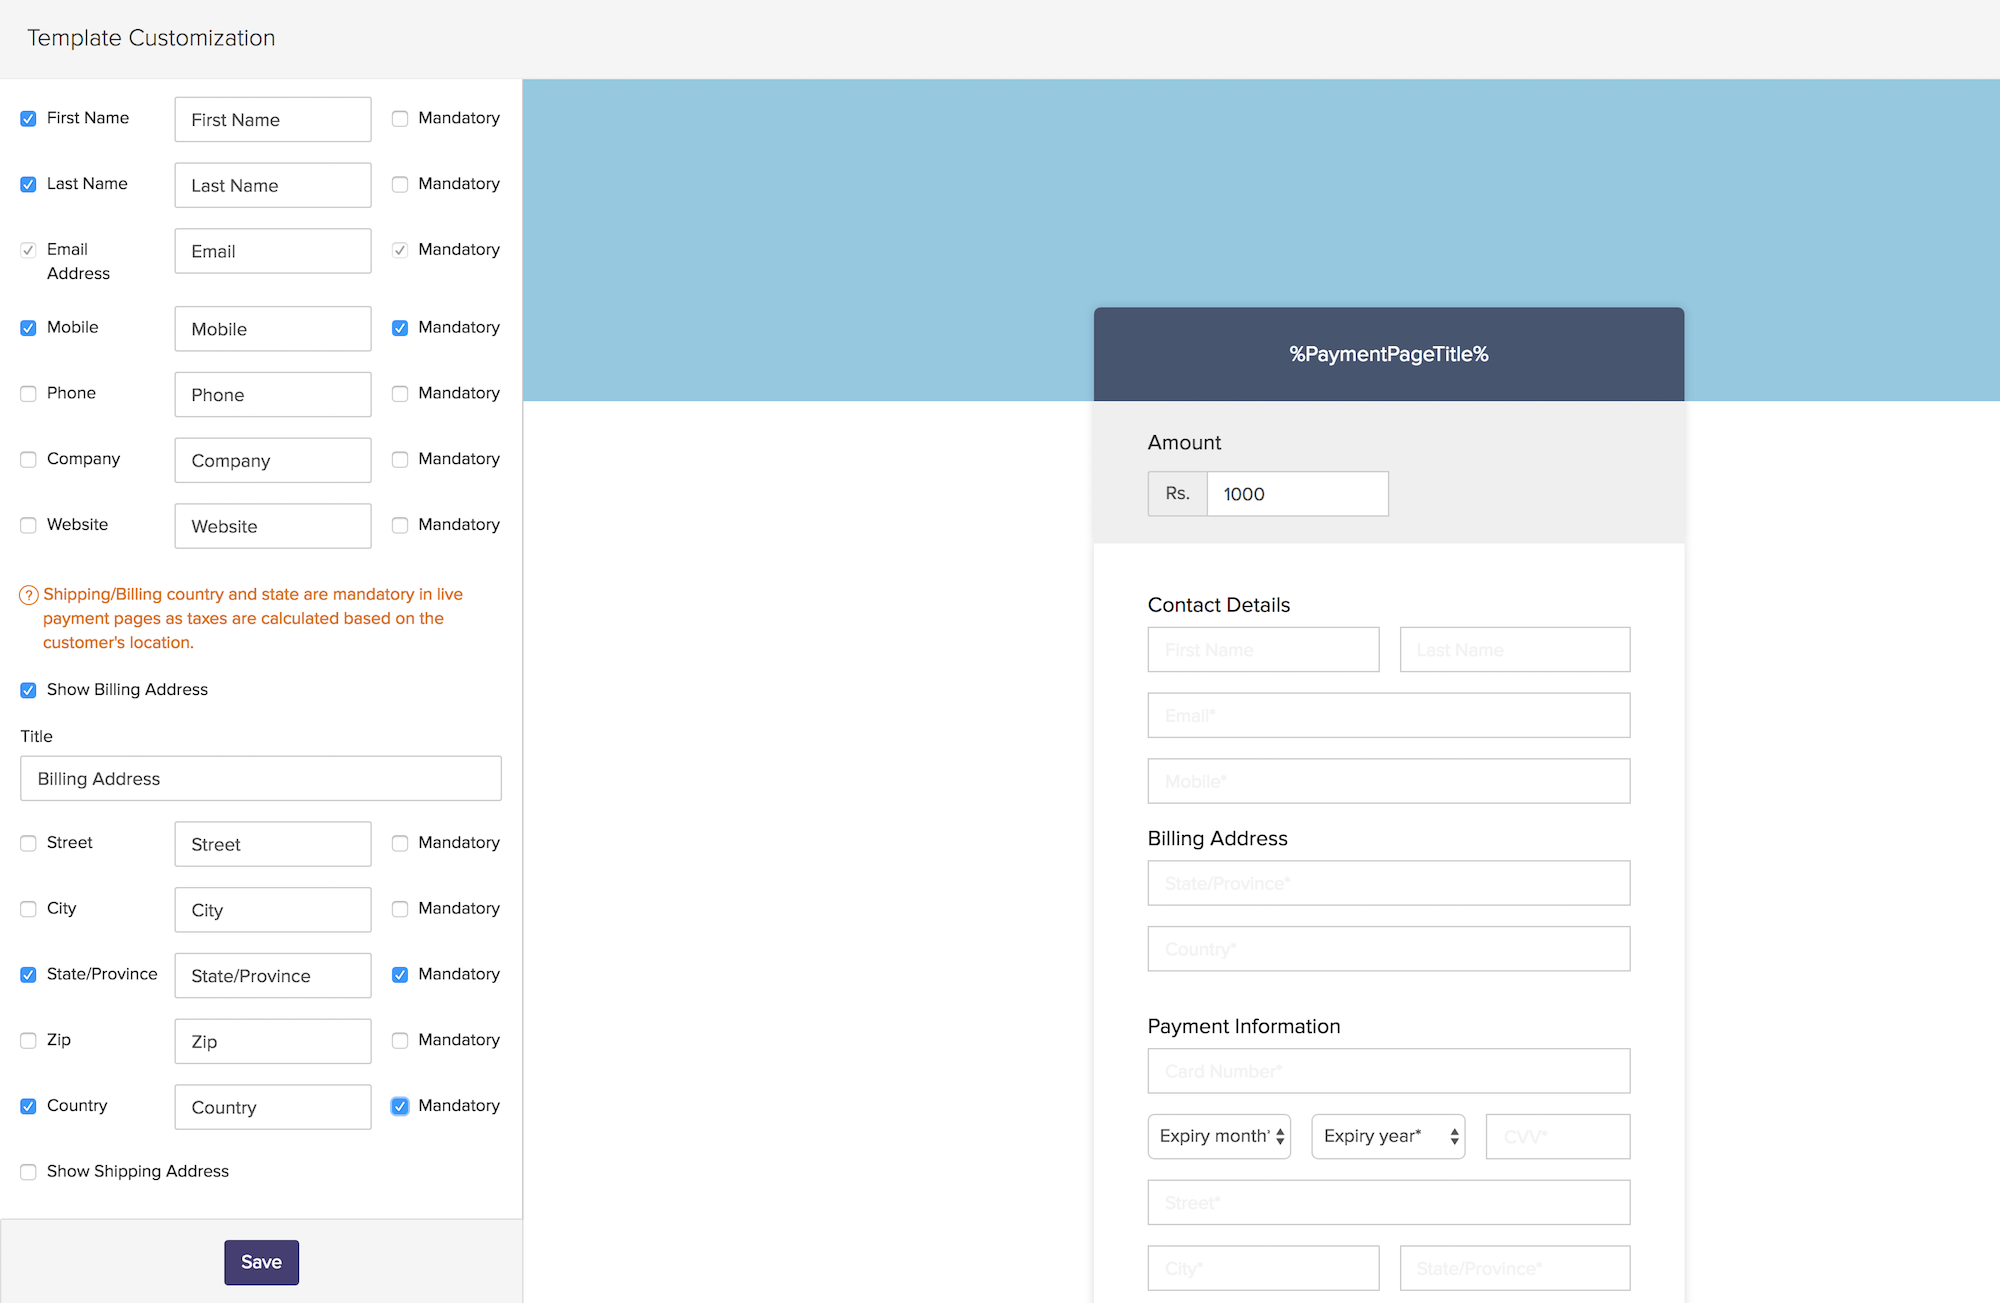This screenshot has height=1303, width=2000.
Task: Click the Card Number field in preview
Action: pos(1388,1071)
